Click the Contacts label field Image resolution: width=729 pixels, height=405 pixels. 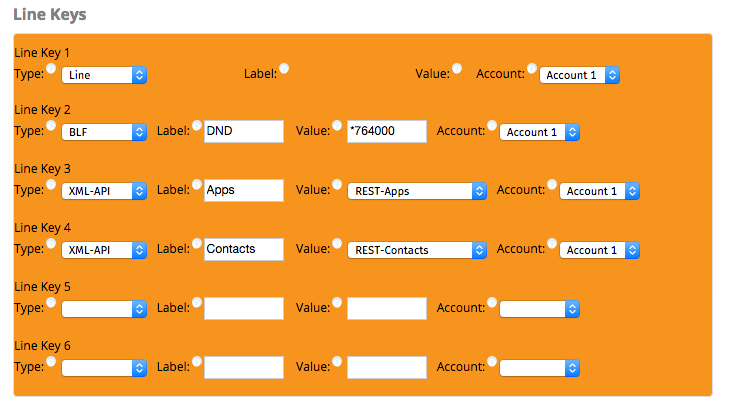pyautogui.click(x=244, y=250)
